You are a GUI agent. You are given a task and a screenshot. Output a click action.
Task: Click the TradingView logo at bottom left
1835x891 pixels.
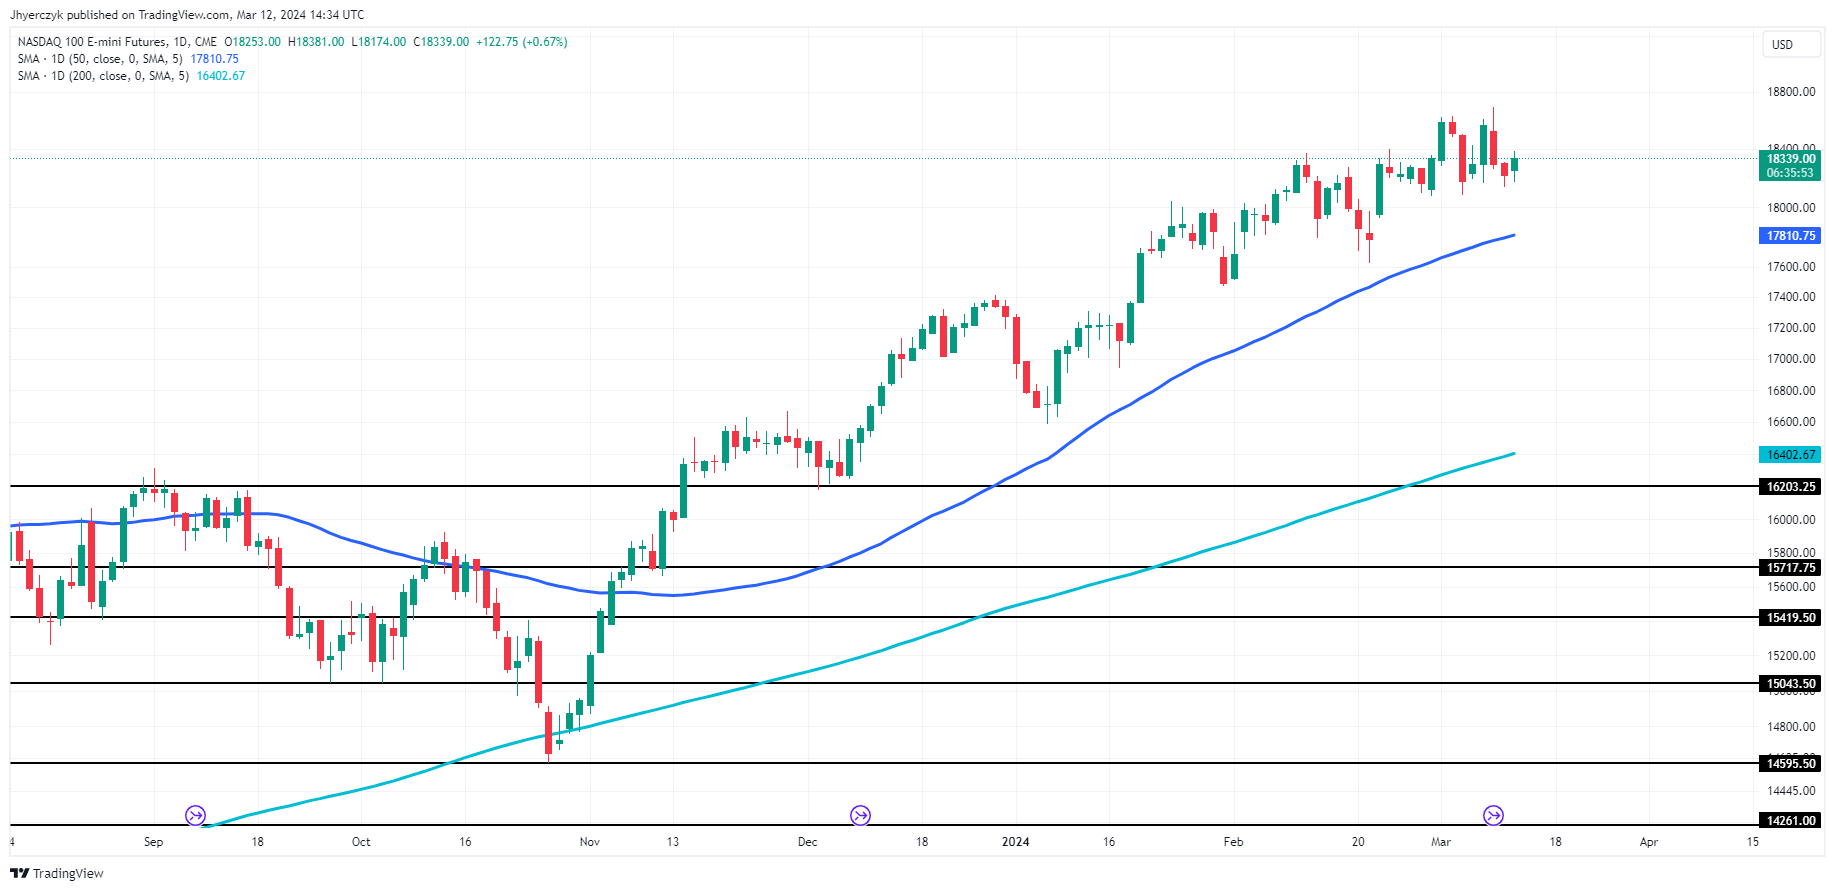[x=58, y=873]
